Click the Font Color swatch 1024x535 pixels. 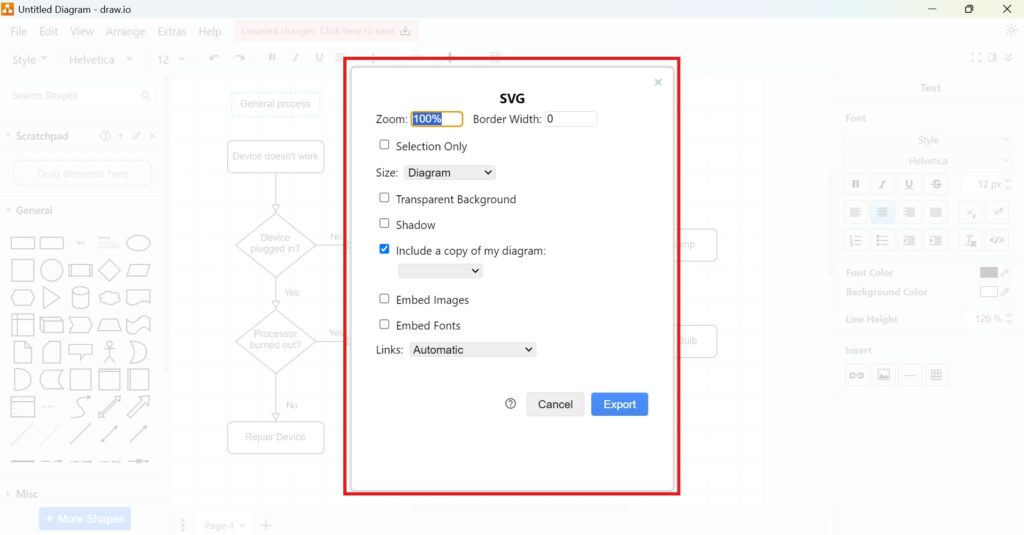pyautogui.click(x=988, y=272)
